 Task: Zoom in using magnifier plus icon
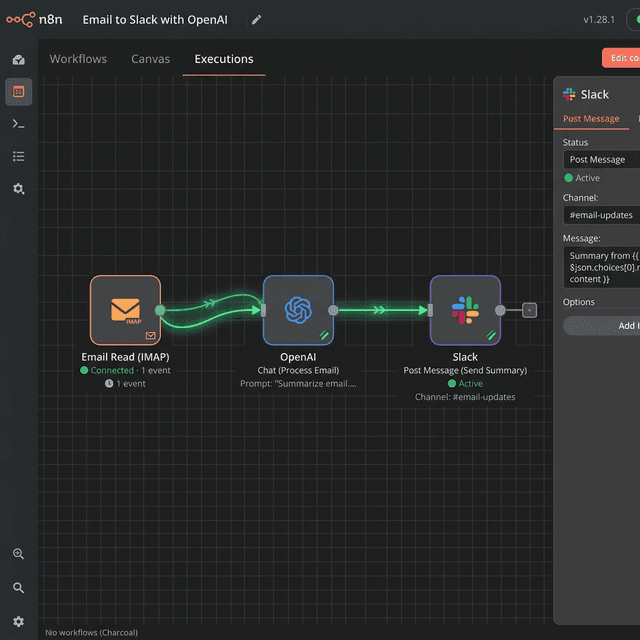click(x=18, y=554)
